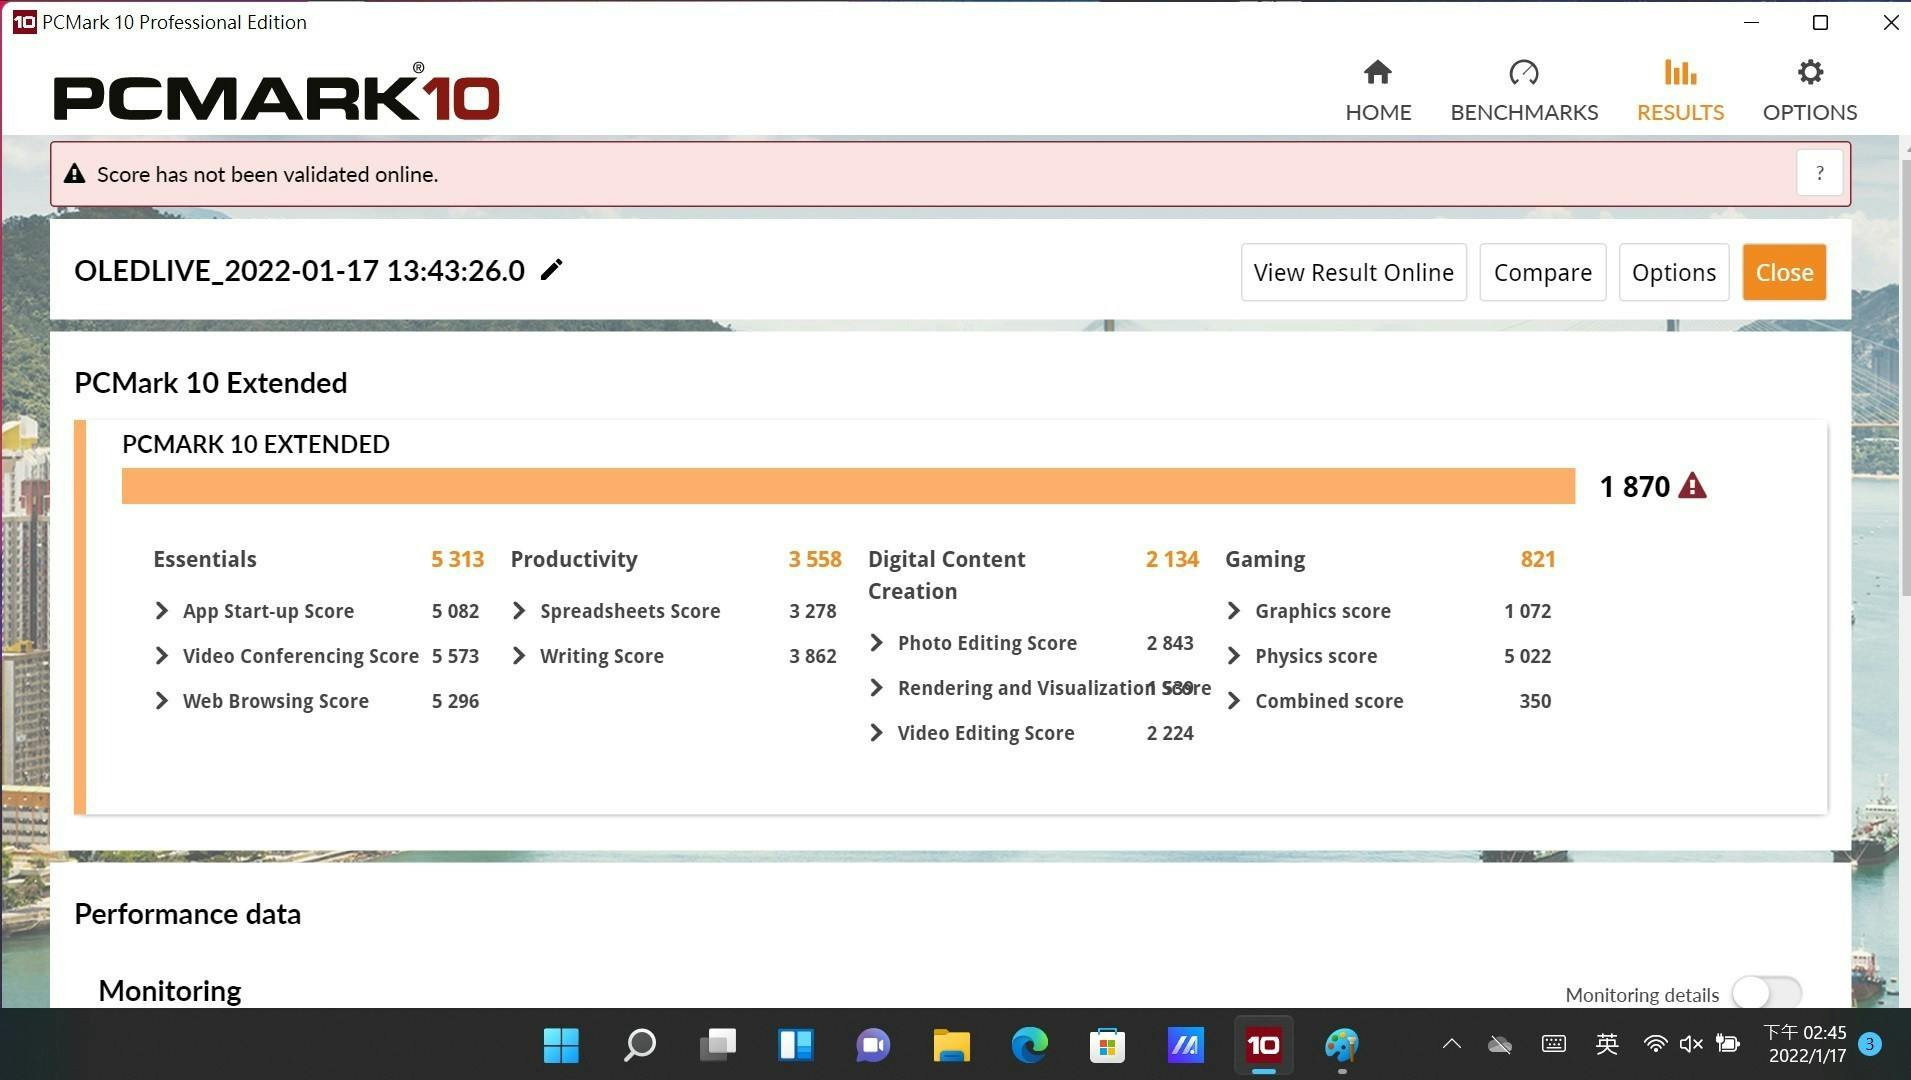
Task: Open the result Options button
Action: click(1673, 272)
